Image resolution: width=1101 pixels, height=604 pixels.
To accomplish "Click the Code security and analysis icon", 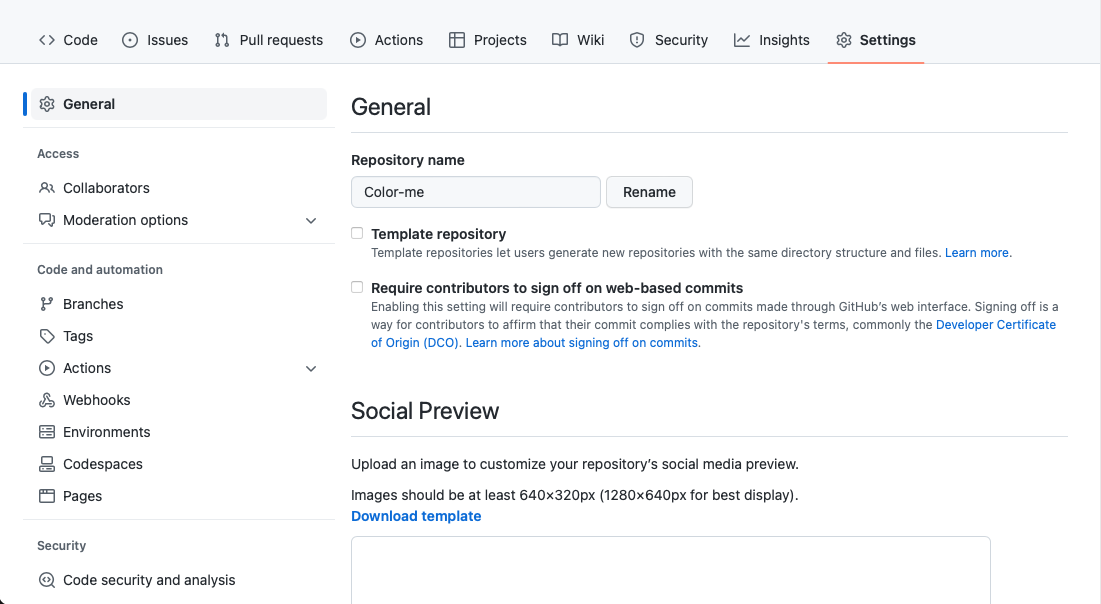I will (x=47, y=580).
